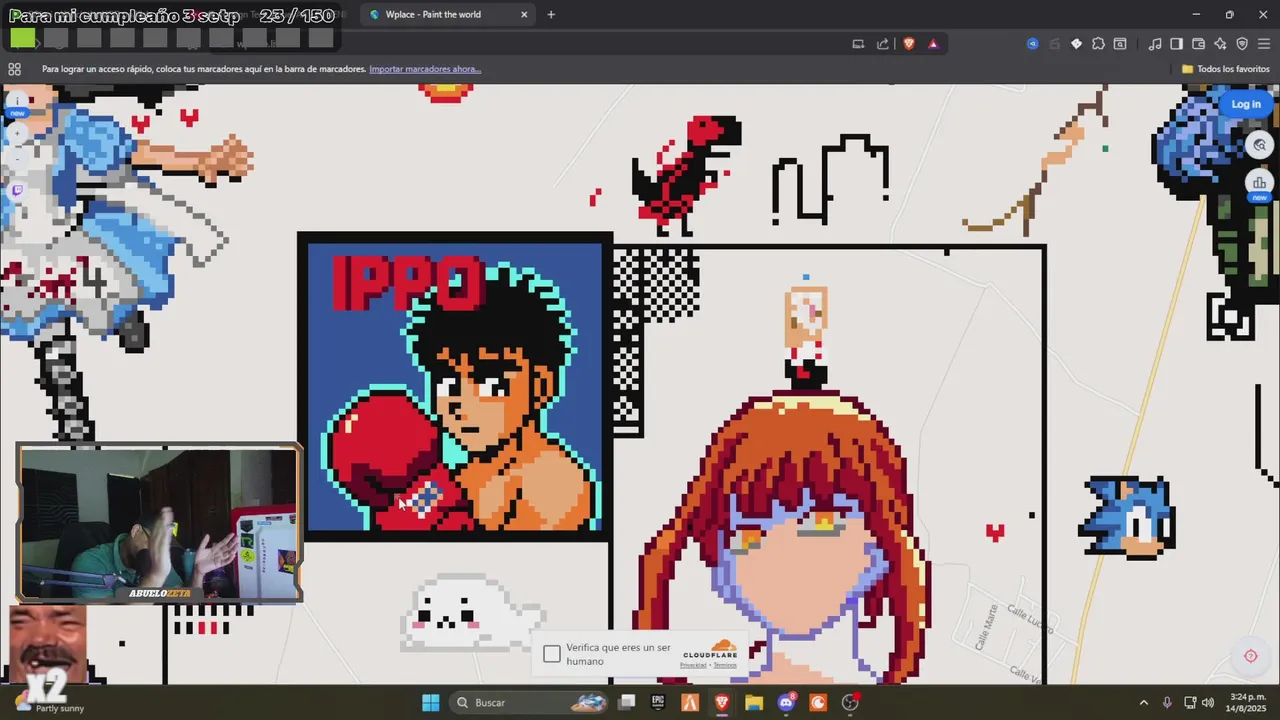Open the bookmarks apps grid icon
The width and height of the screenshot is (1280, 720).
coord(14,69)
